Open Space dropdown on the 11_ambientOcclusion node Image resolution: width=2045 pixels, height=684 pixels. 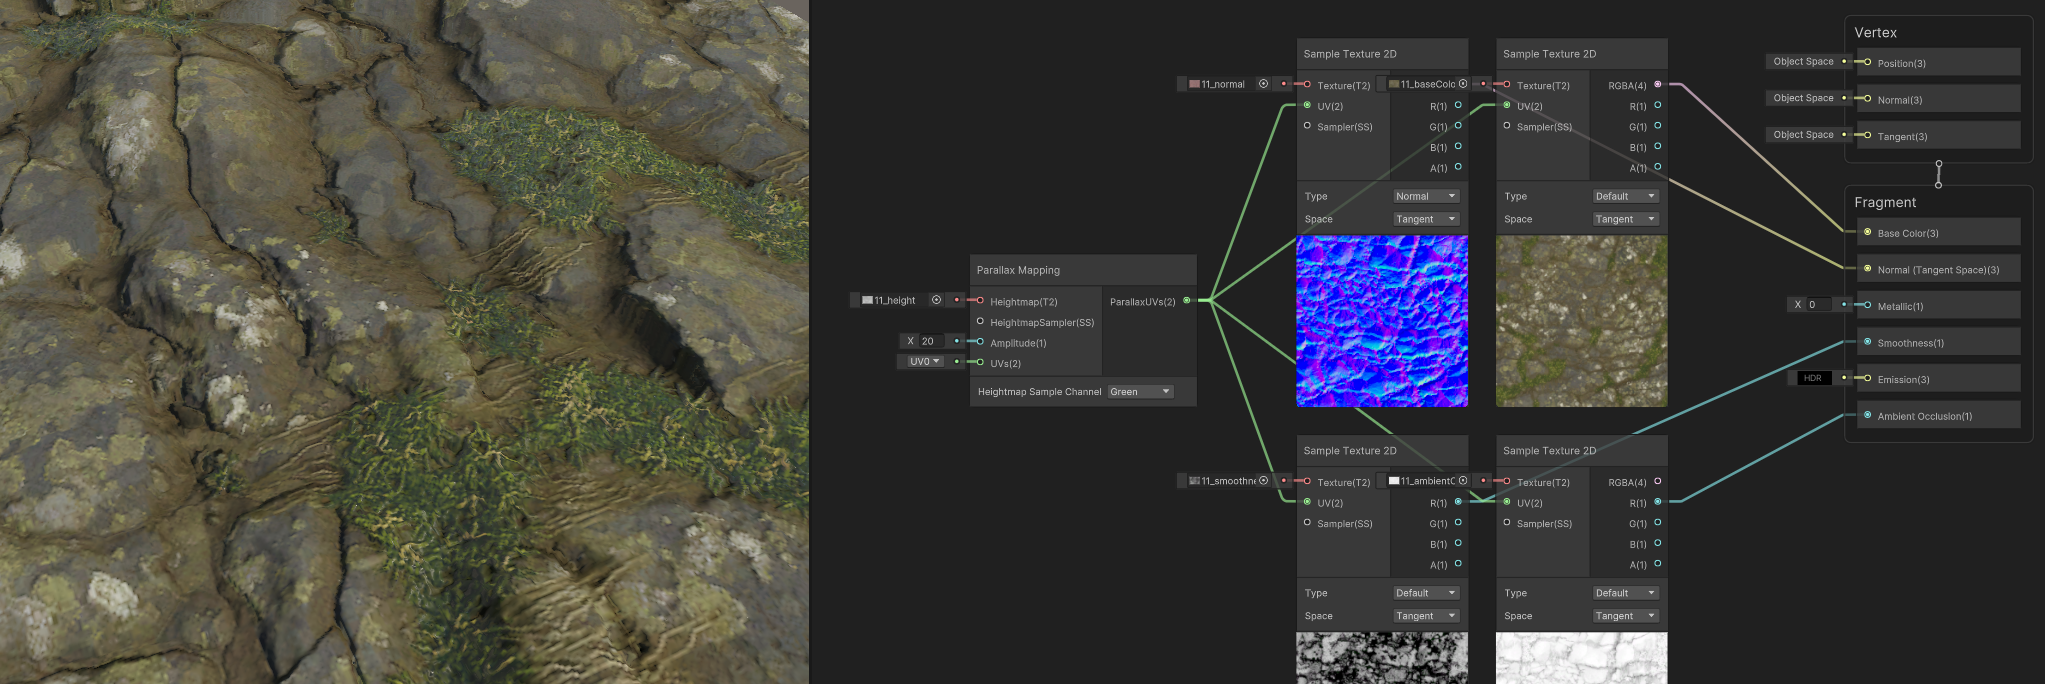[x=1626, y=616]
